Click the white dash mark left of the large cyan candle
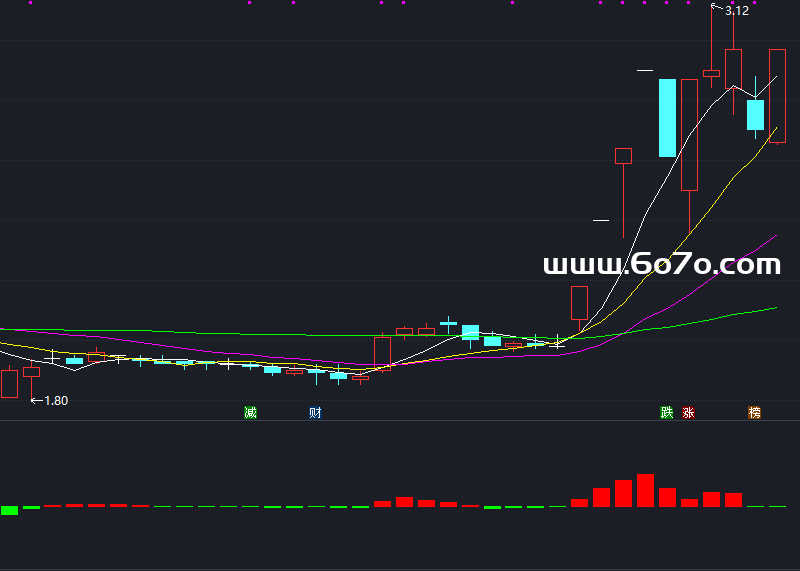The height and width of the screenshot is (571, 800). [645, 71]
